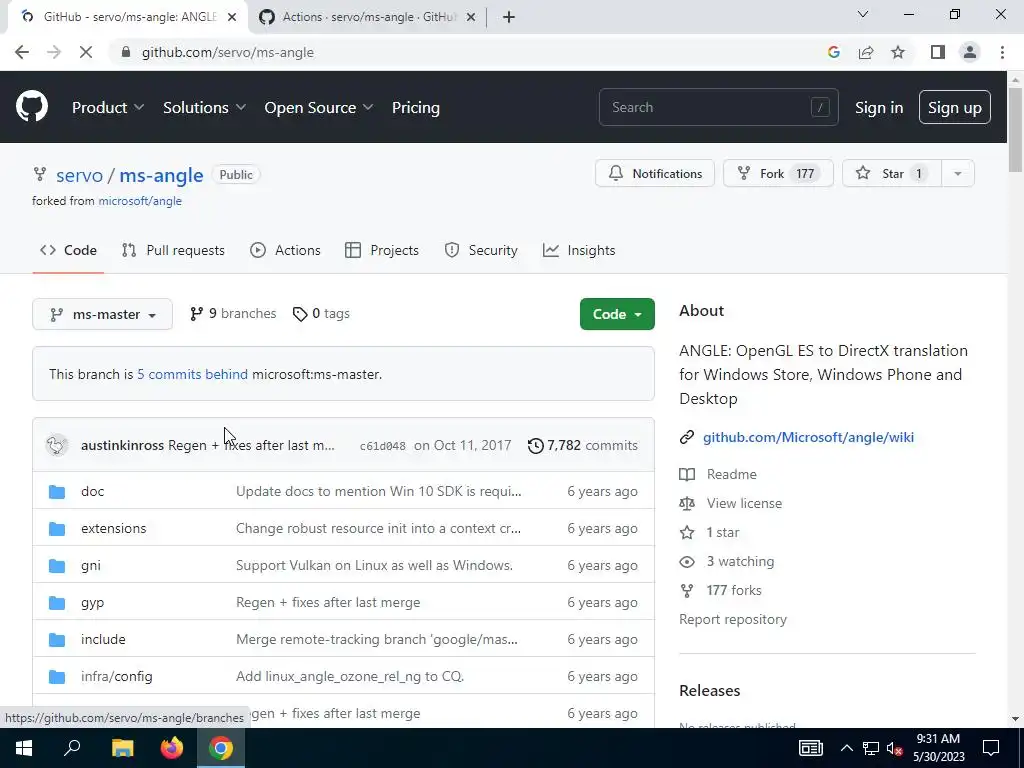The image size is (1024, 768).
Task: Open a new browser tab
Action: 509,17
